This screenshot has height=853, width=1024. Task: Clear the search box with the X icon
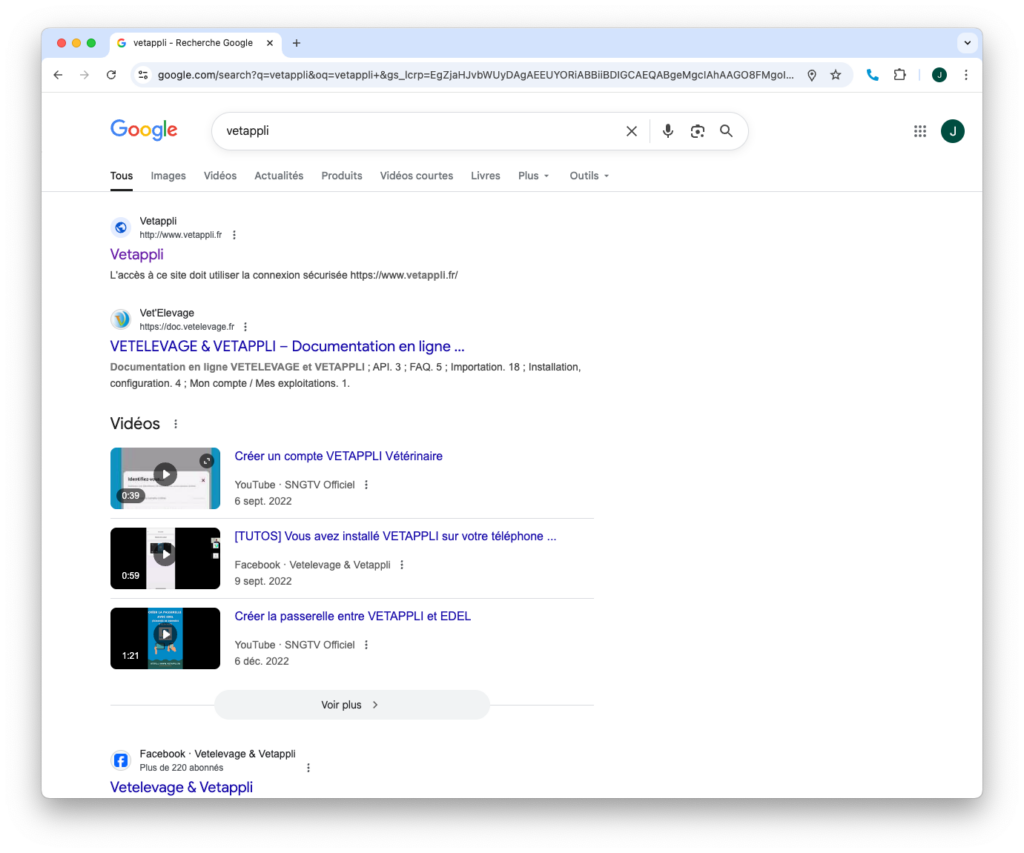tap(631, 131)
